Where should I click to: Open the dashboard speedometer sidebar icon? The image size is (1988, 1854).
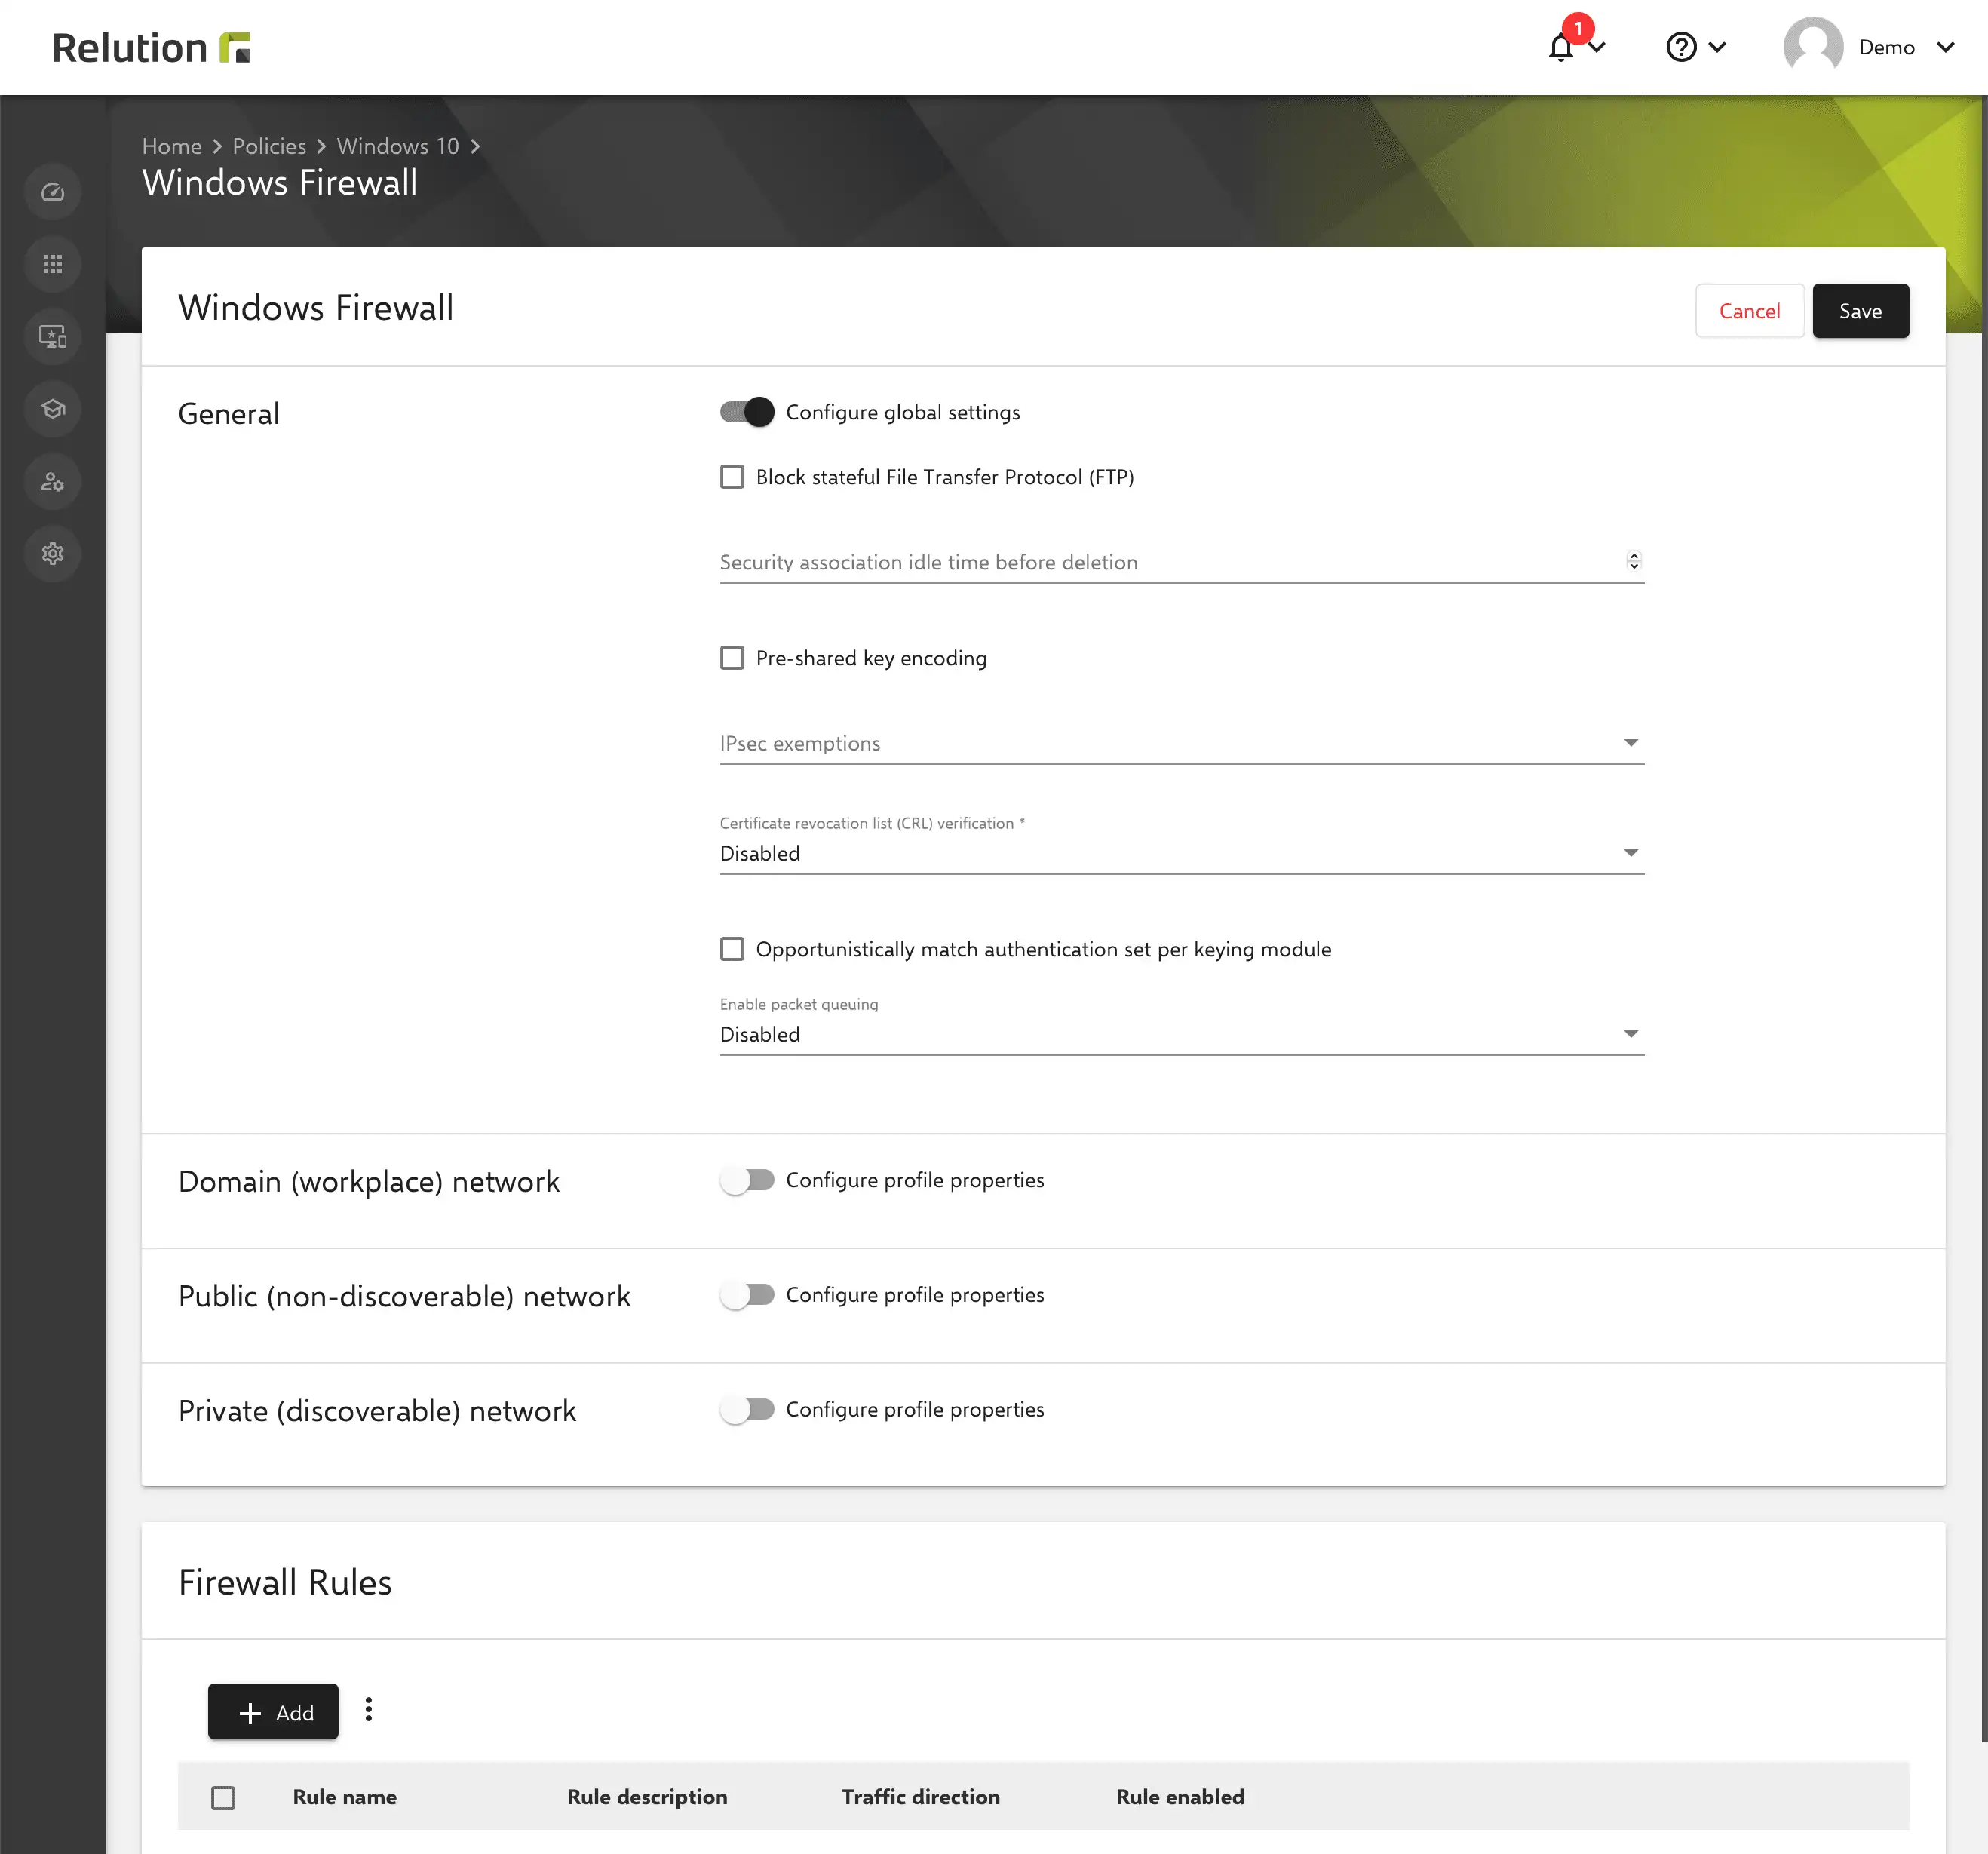click(x=53, y=192)
